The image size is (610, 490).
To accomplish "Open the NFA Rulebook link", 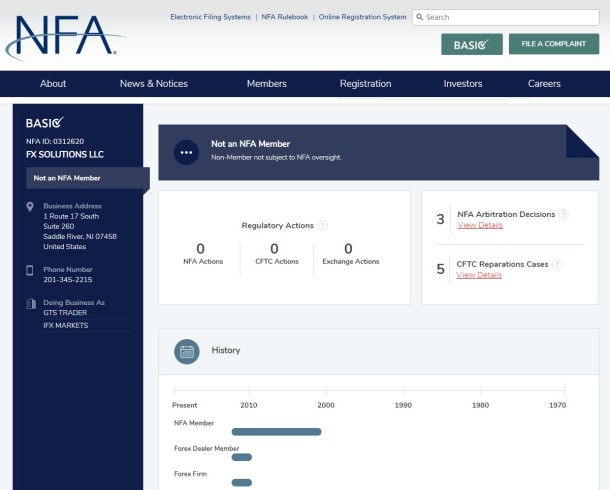I will [285, 17].
